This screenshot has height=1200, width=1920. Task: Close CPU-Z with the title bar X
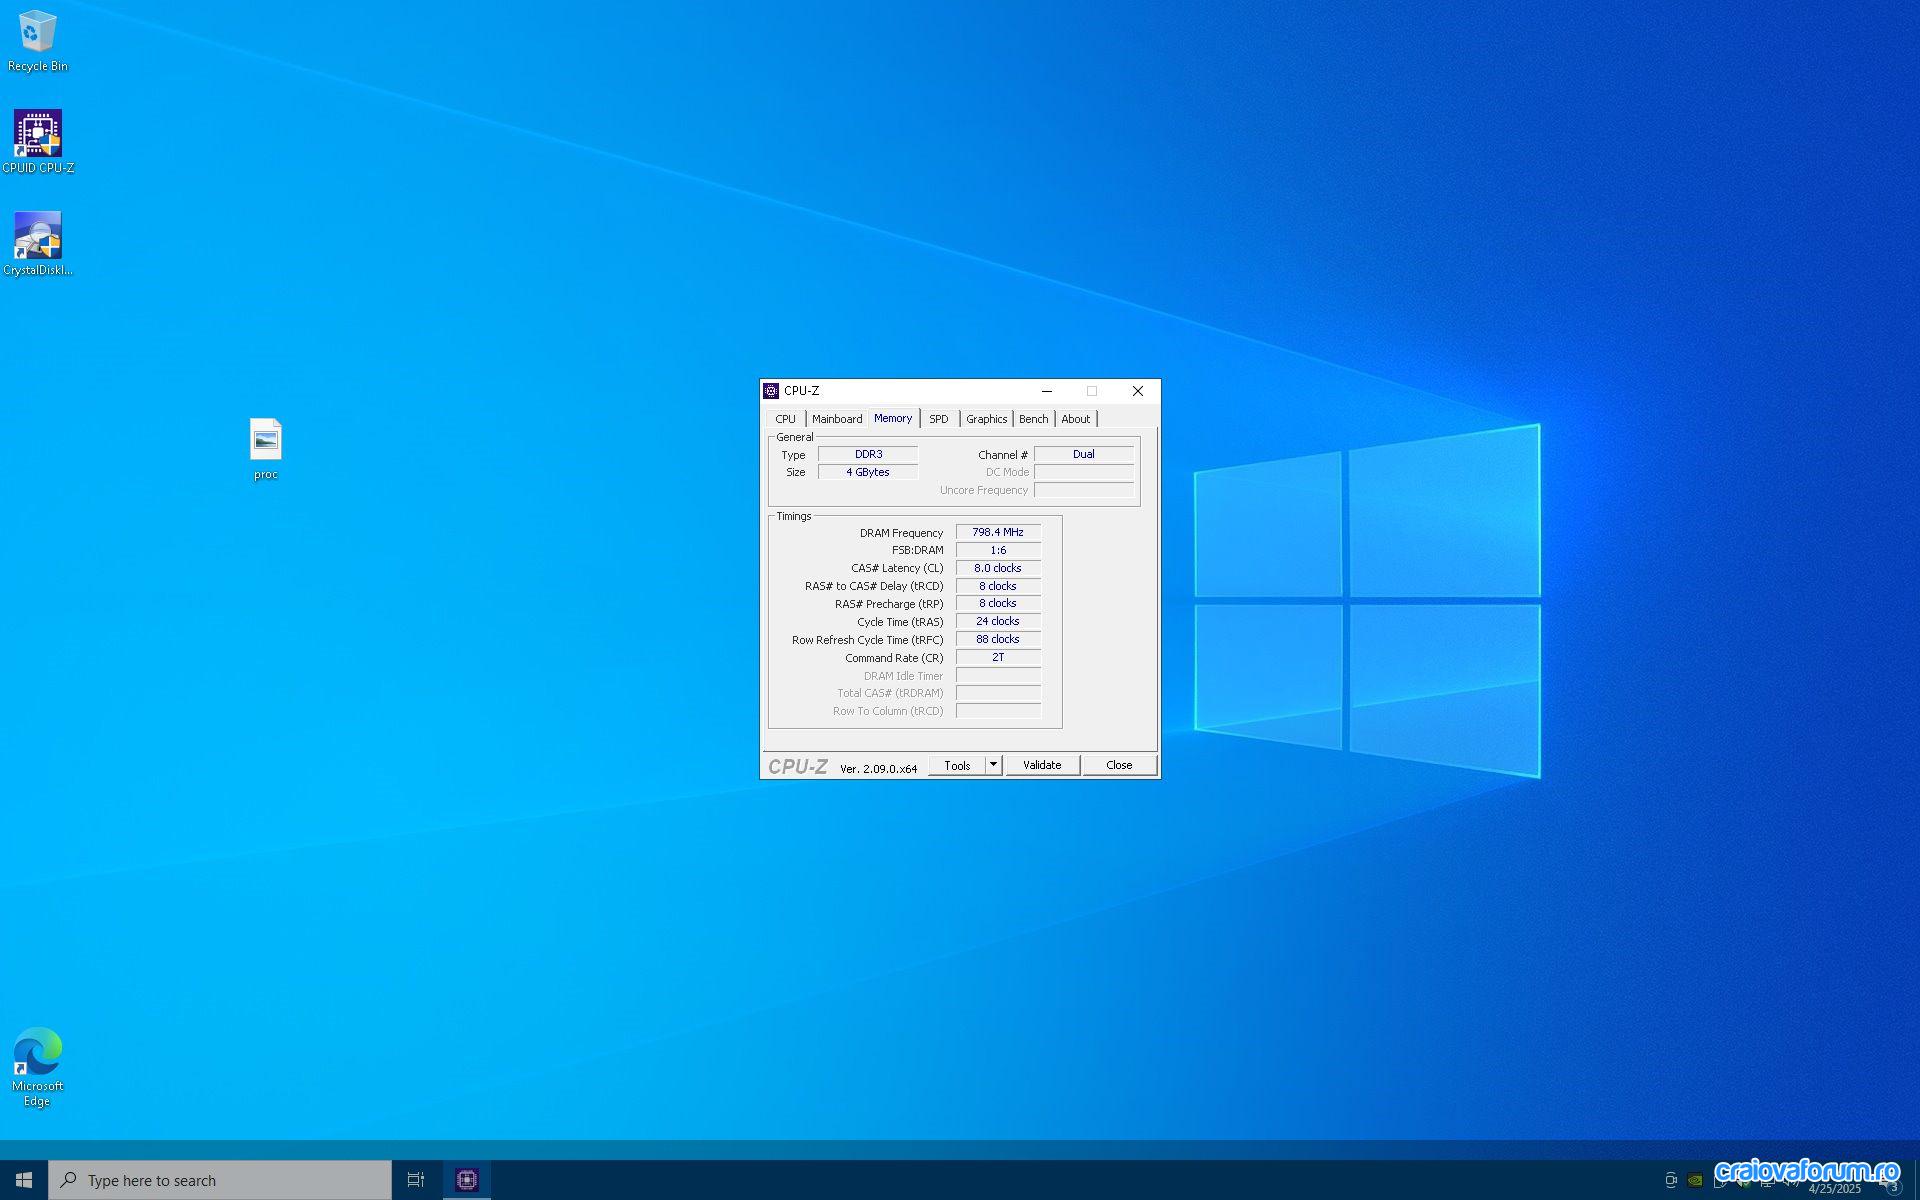point(1138,391)
